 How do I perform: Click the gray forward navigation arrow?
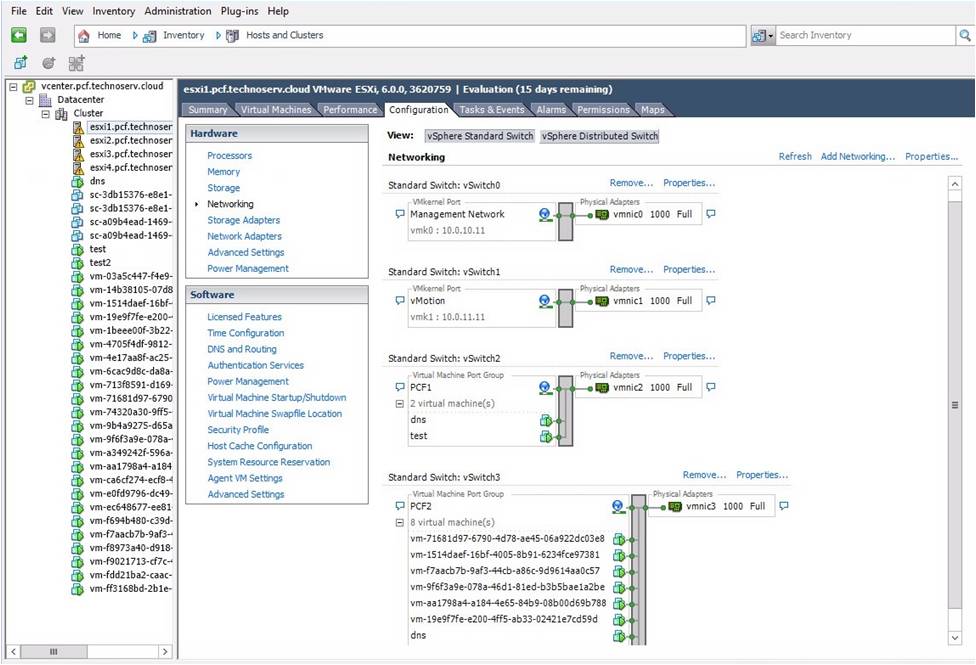point(48,35)
